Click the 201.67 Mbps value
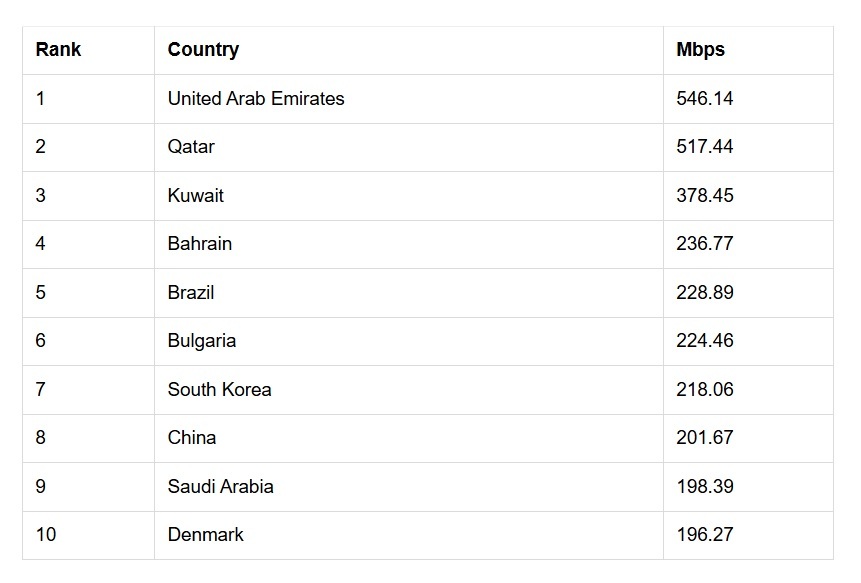Viewport: 861px width, 583px height. (704, 437)
